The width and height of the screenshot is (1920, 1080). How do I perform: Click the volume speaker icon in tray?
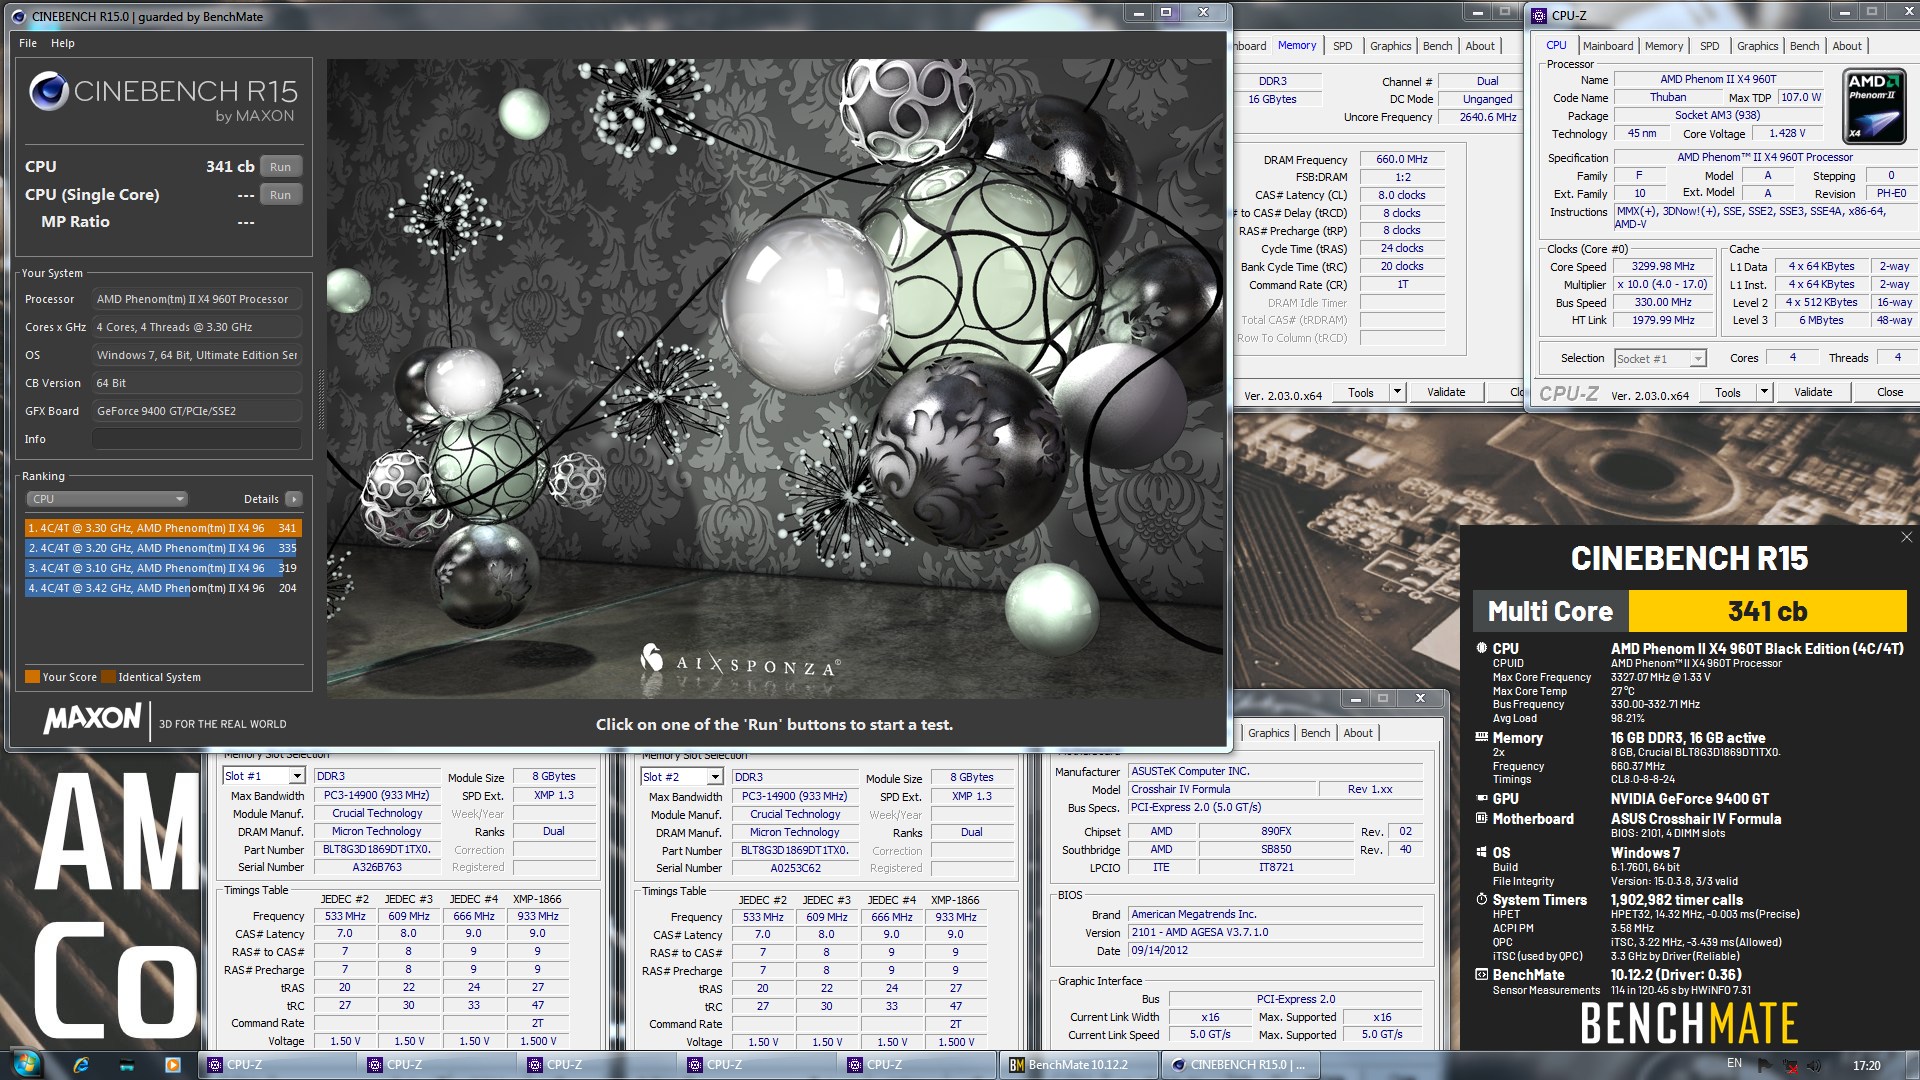click(1815, 1065)
